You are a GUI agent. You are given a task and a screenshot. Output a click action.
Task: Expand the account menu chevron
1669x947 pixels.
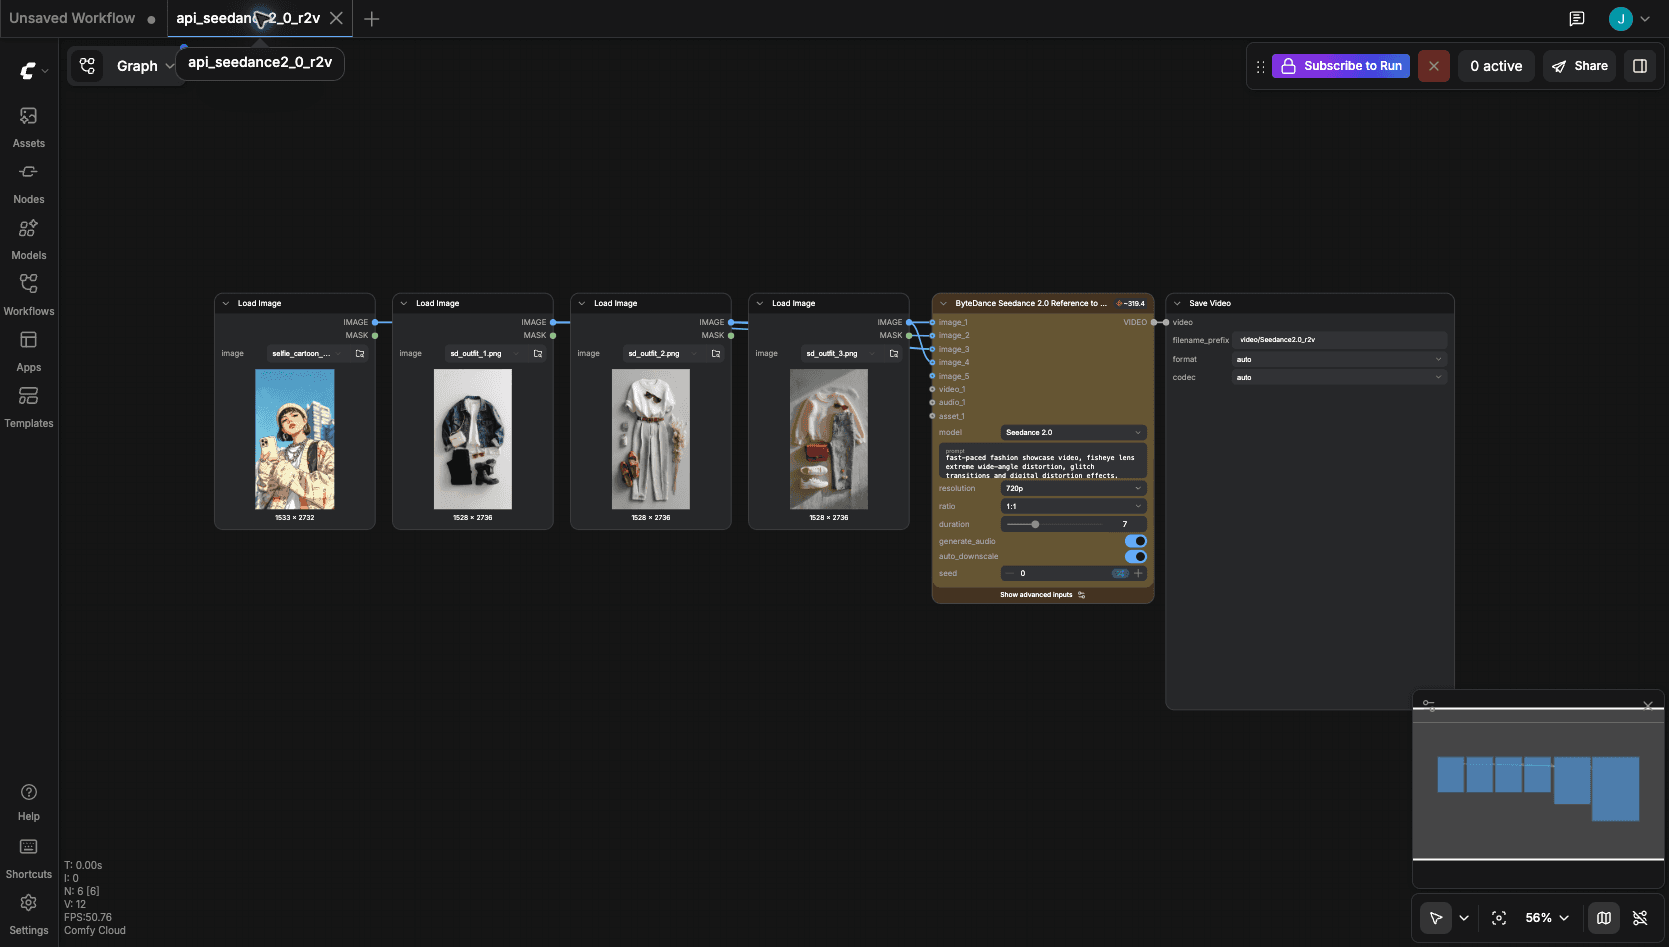[x=1645, y=19]
